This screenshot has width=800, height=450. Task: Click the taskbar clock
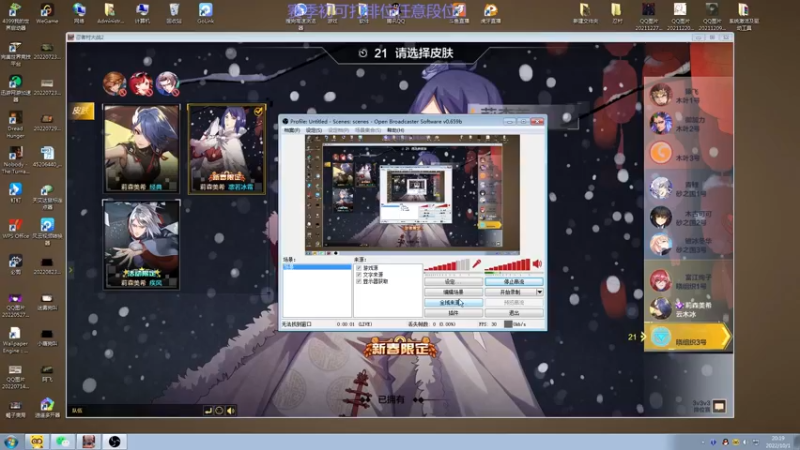click(x=778, y=442)
